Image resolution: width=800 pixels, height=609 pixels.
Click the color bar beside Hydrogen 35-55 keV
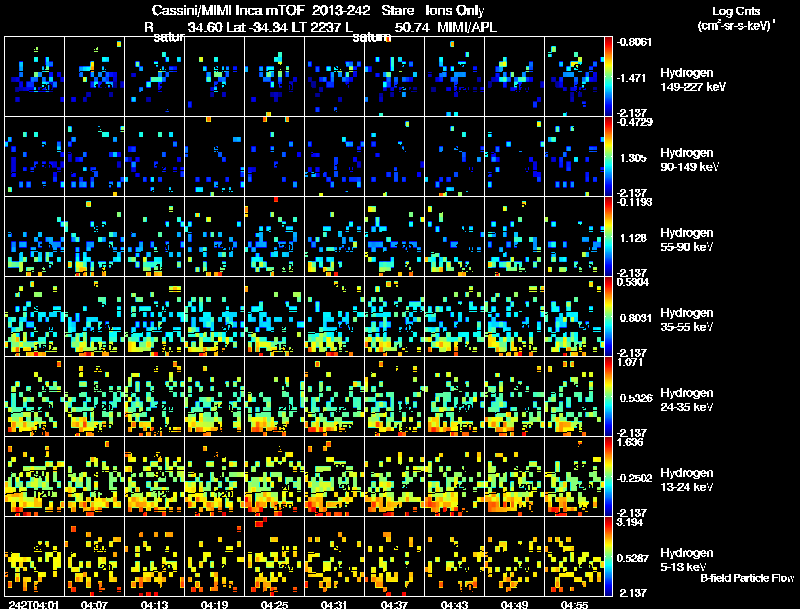pos(608,316)
